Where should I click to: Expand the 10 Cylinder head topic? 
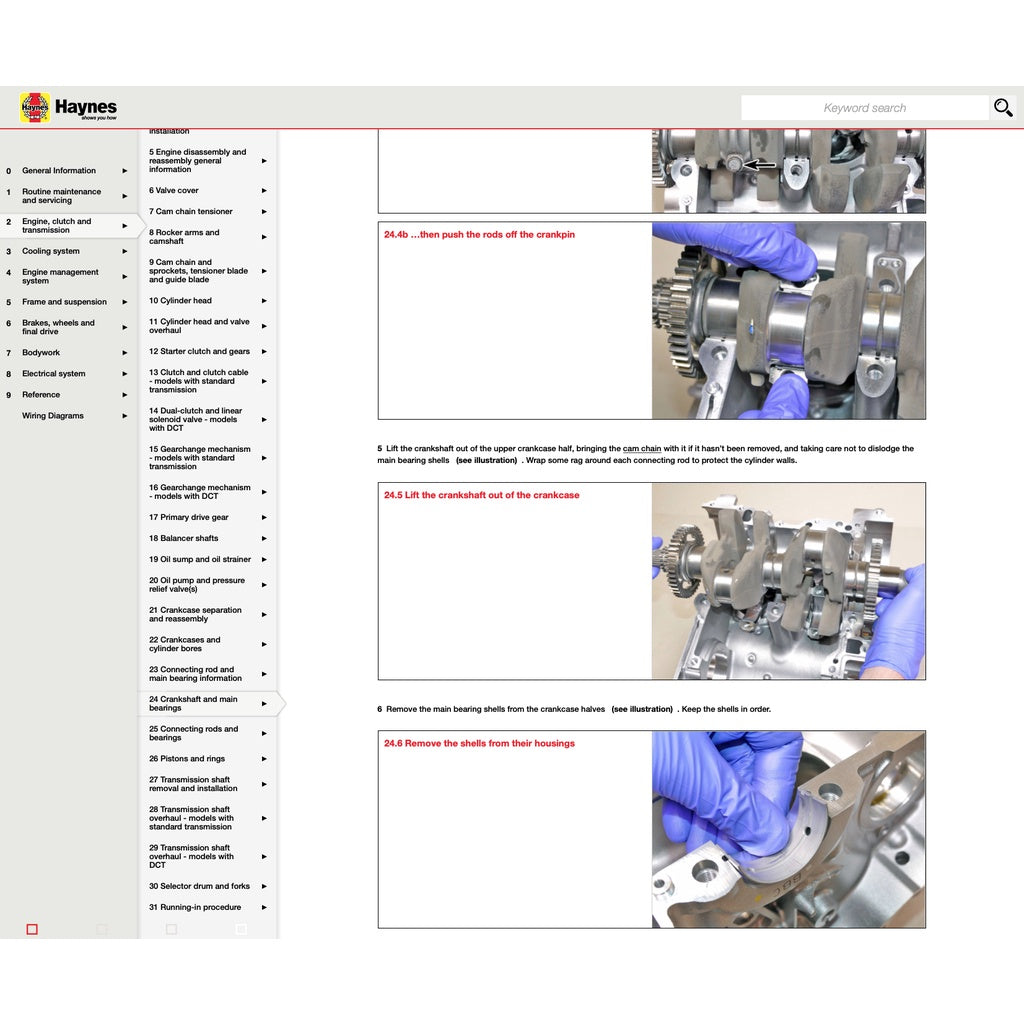click(x=263, y=300)
